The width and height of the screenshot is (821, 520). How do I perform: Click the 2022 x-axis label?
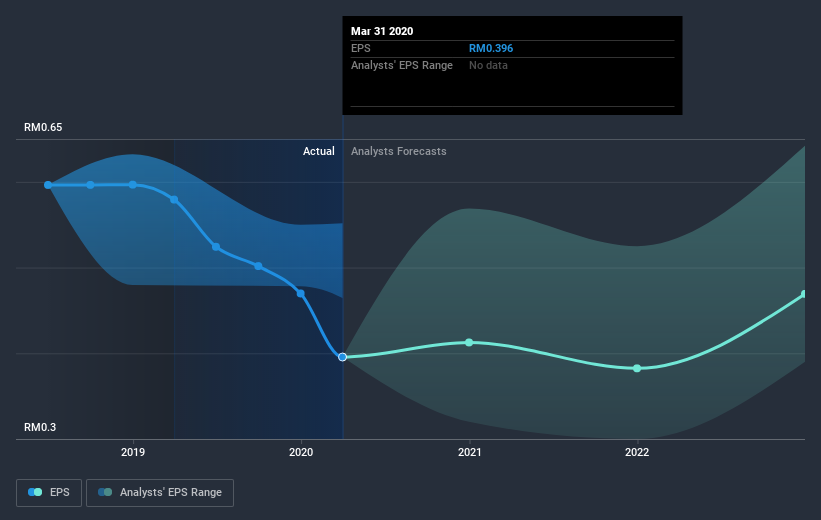(x=637, y=452)
